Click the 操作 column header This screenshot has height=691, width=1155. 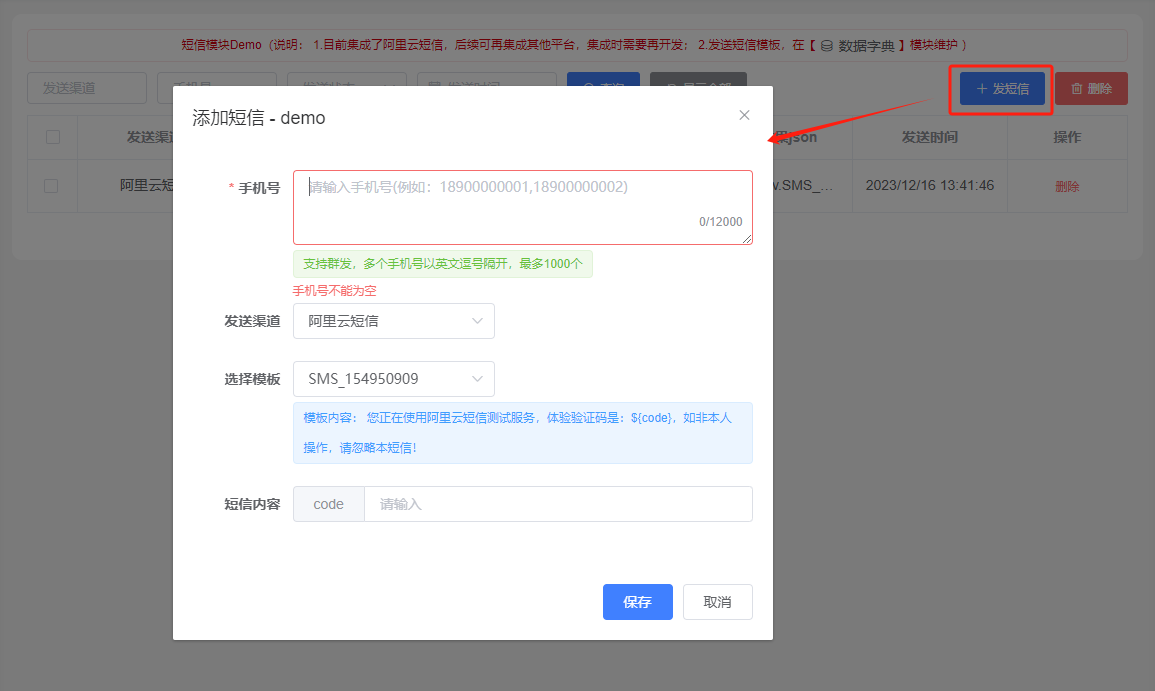(x=1067, y=137)
